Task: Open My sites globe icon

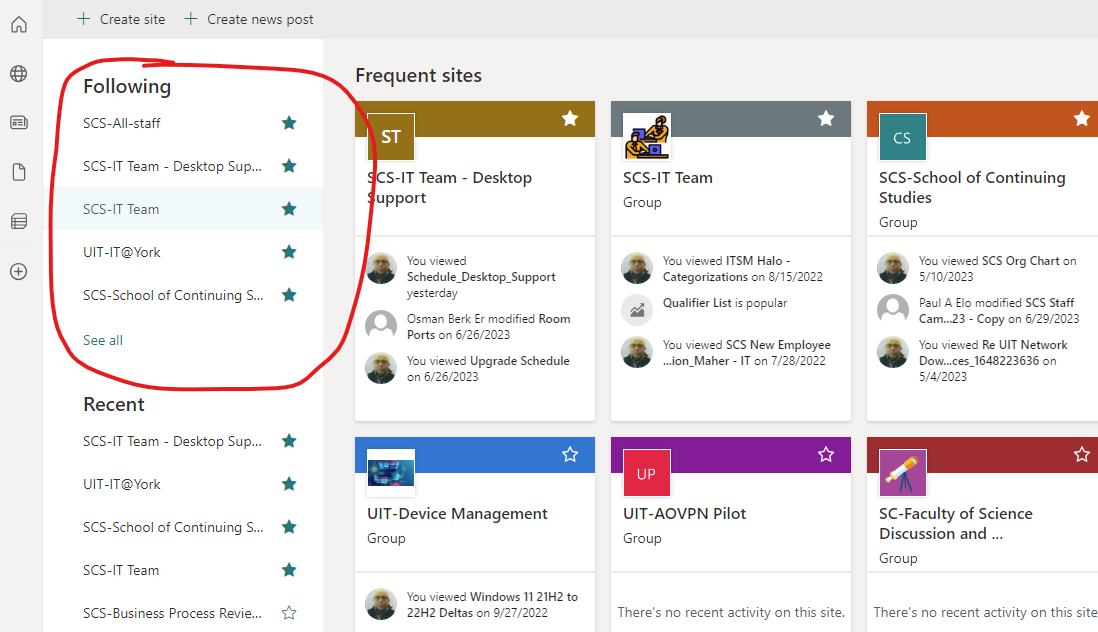Action: (x=19, y=73)
